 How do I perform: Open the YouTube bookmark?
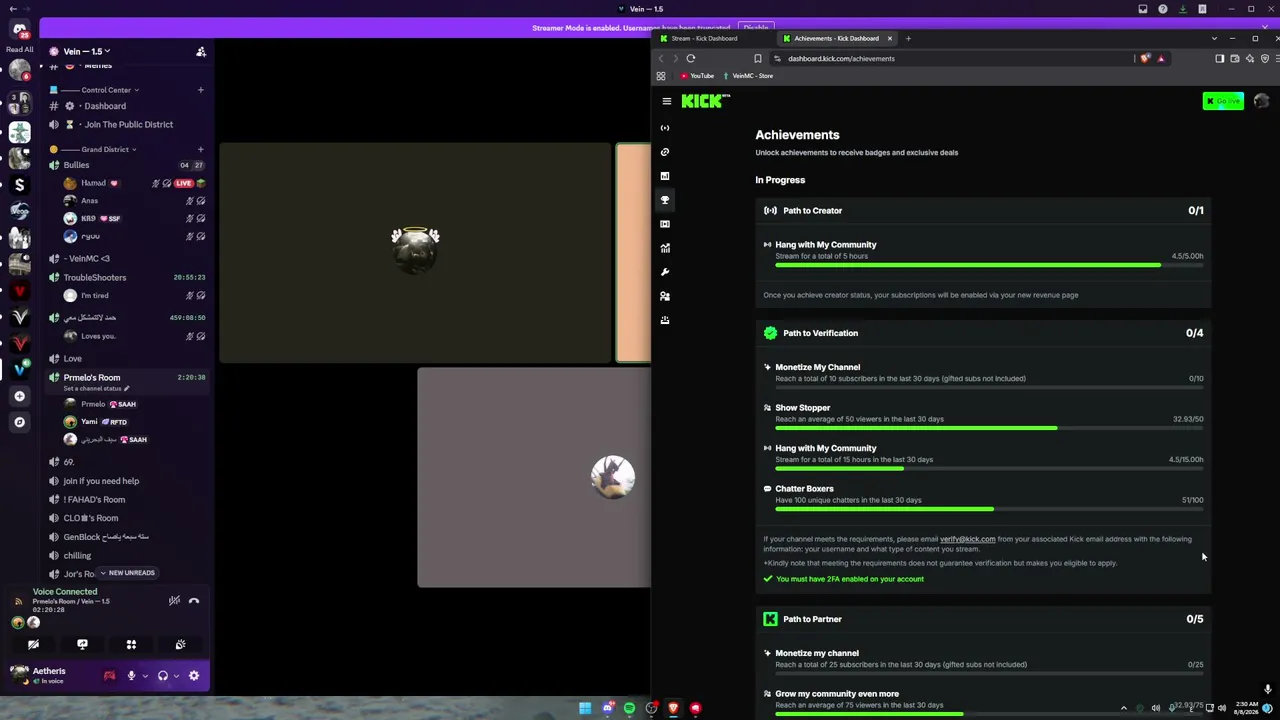697,76
